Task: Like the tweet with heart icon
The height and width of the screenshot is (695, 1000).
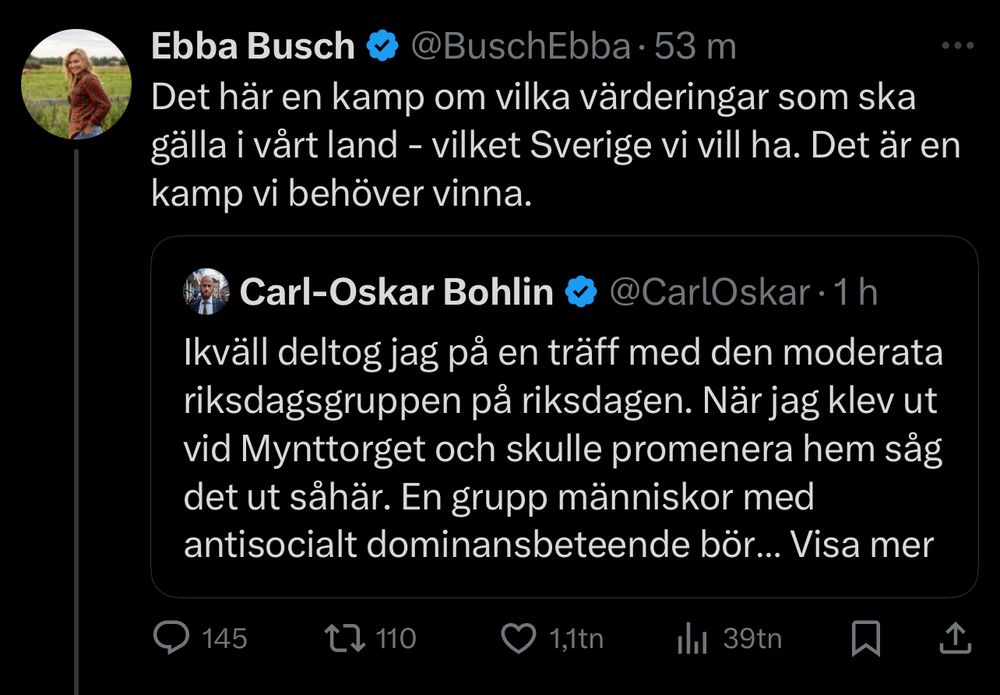Action: coord(518,638)
